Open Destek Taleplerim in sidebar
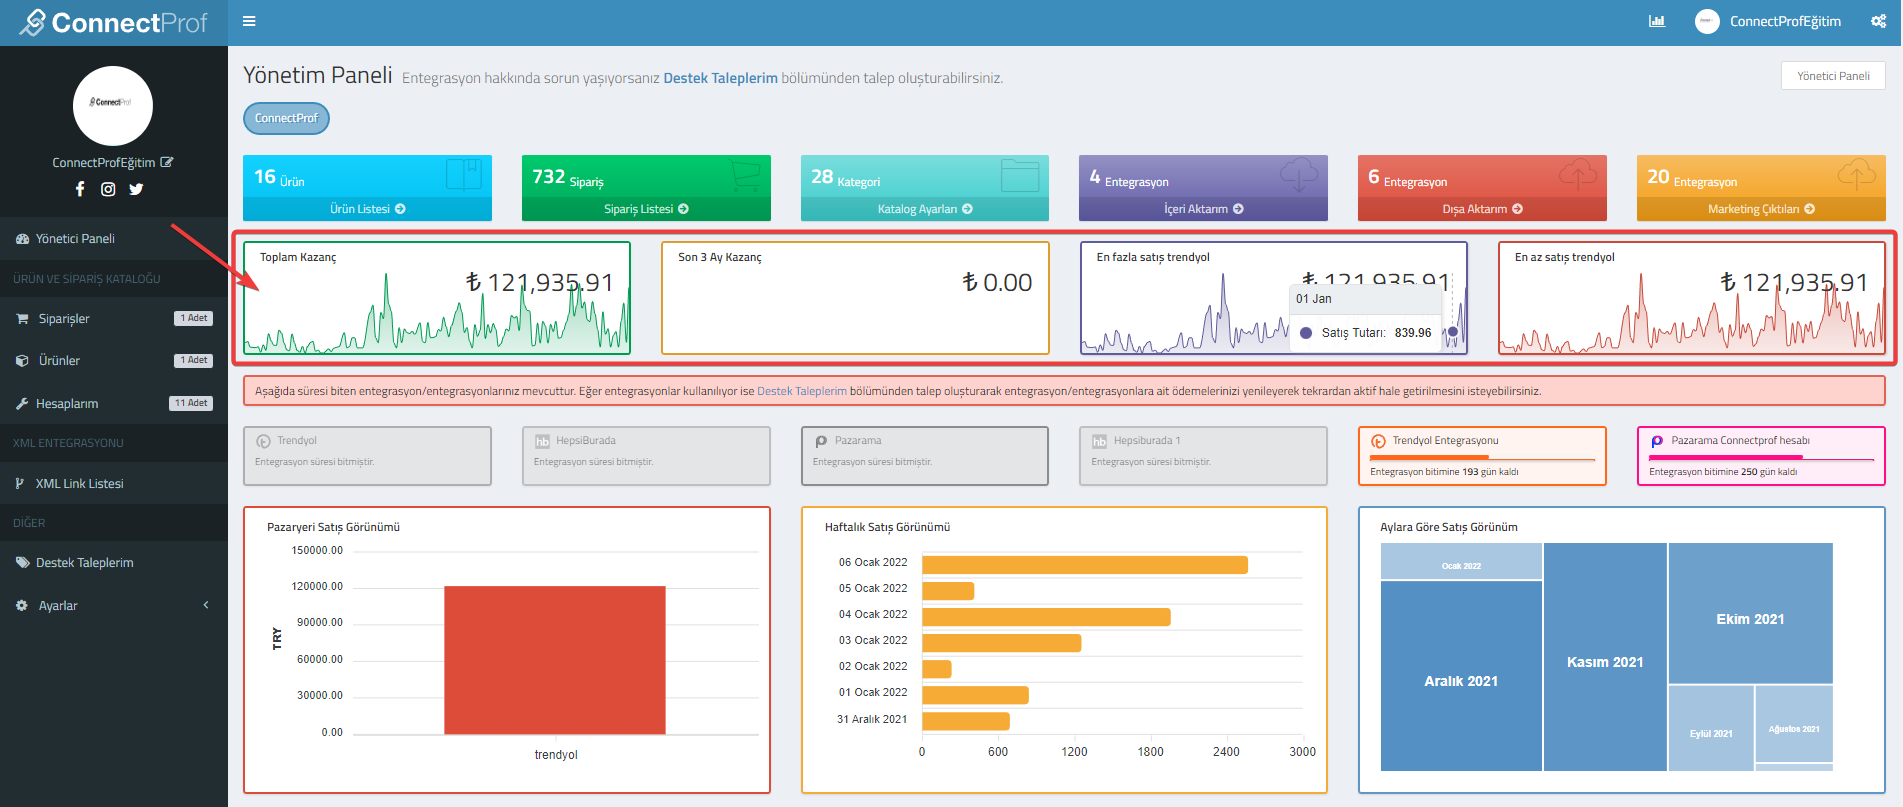 coord(114,563)
